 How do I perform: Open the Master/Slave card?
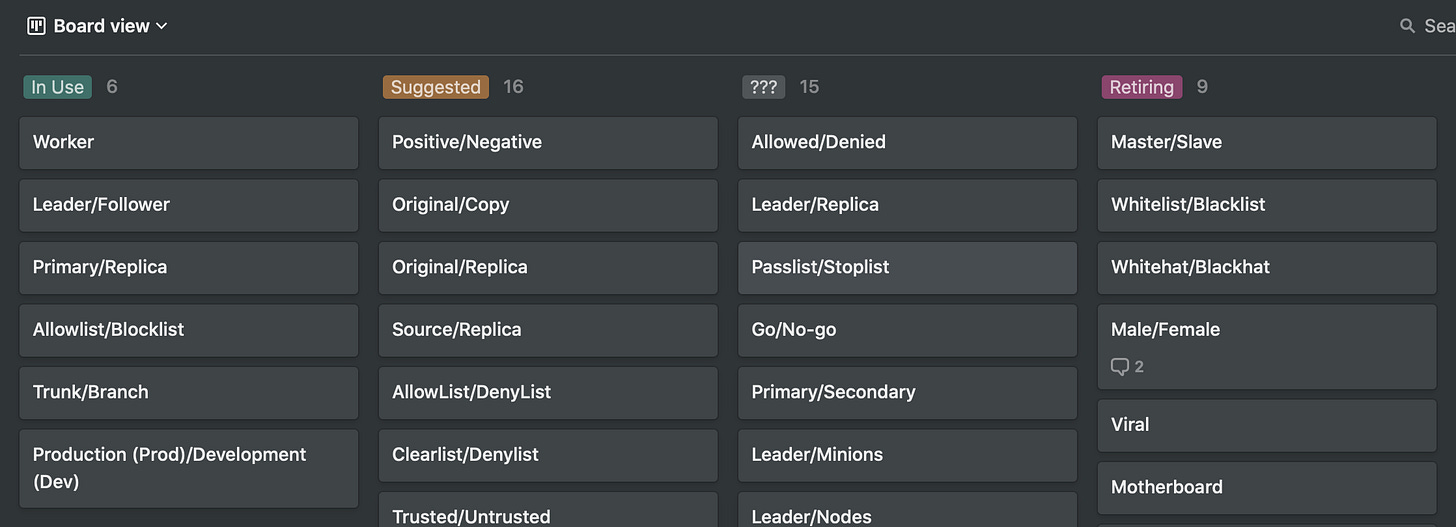[x=1267, y=143]
